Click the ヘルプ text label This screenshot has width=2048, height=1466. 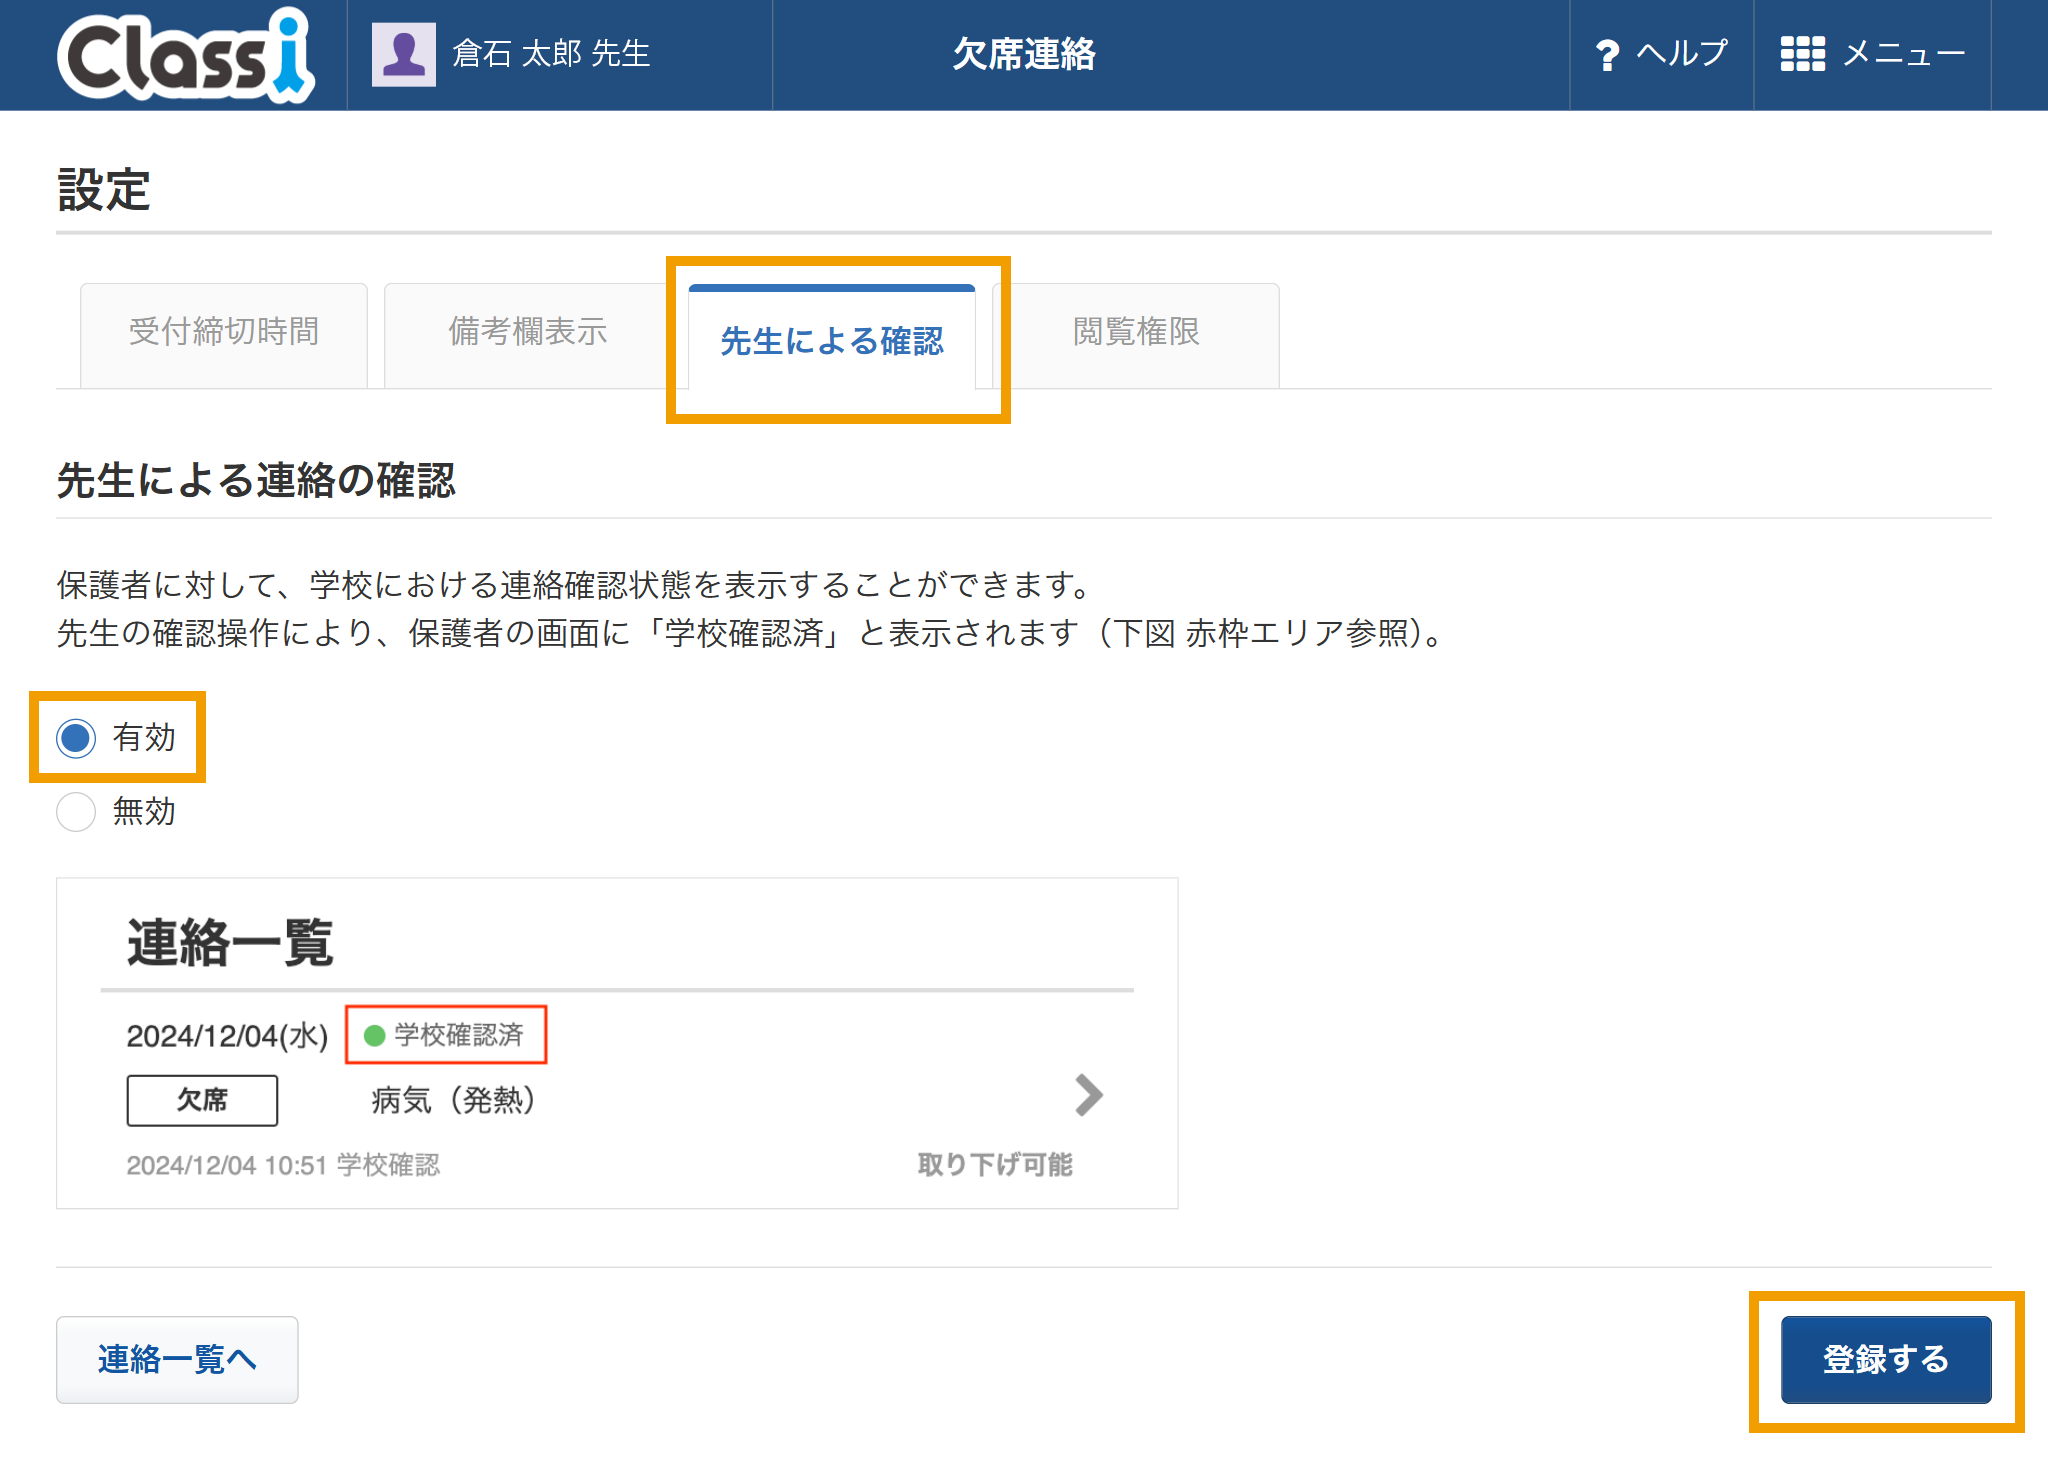[x=1682, y=54]
